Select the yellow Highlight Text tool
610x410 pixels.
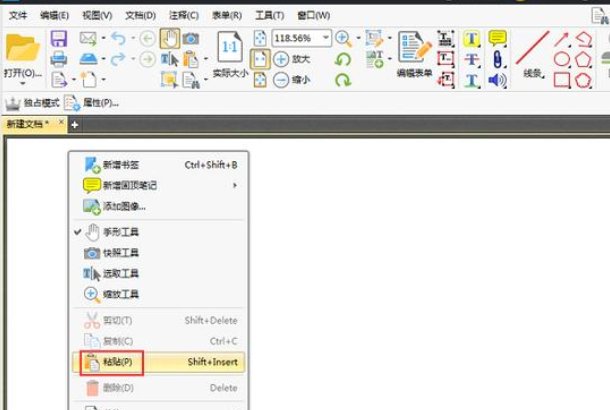472,39
